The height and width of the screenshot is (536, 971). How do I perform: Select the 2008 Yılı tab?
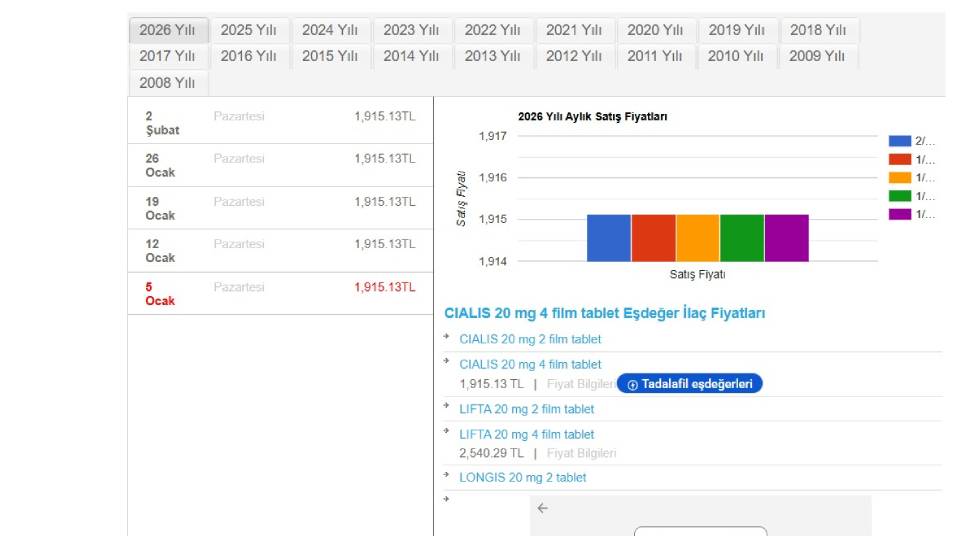point(167,83)
